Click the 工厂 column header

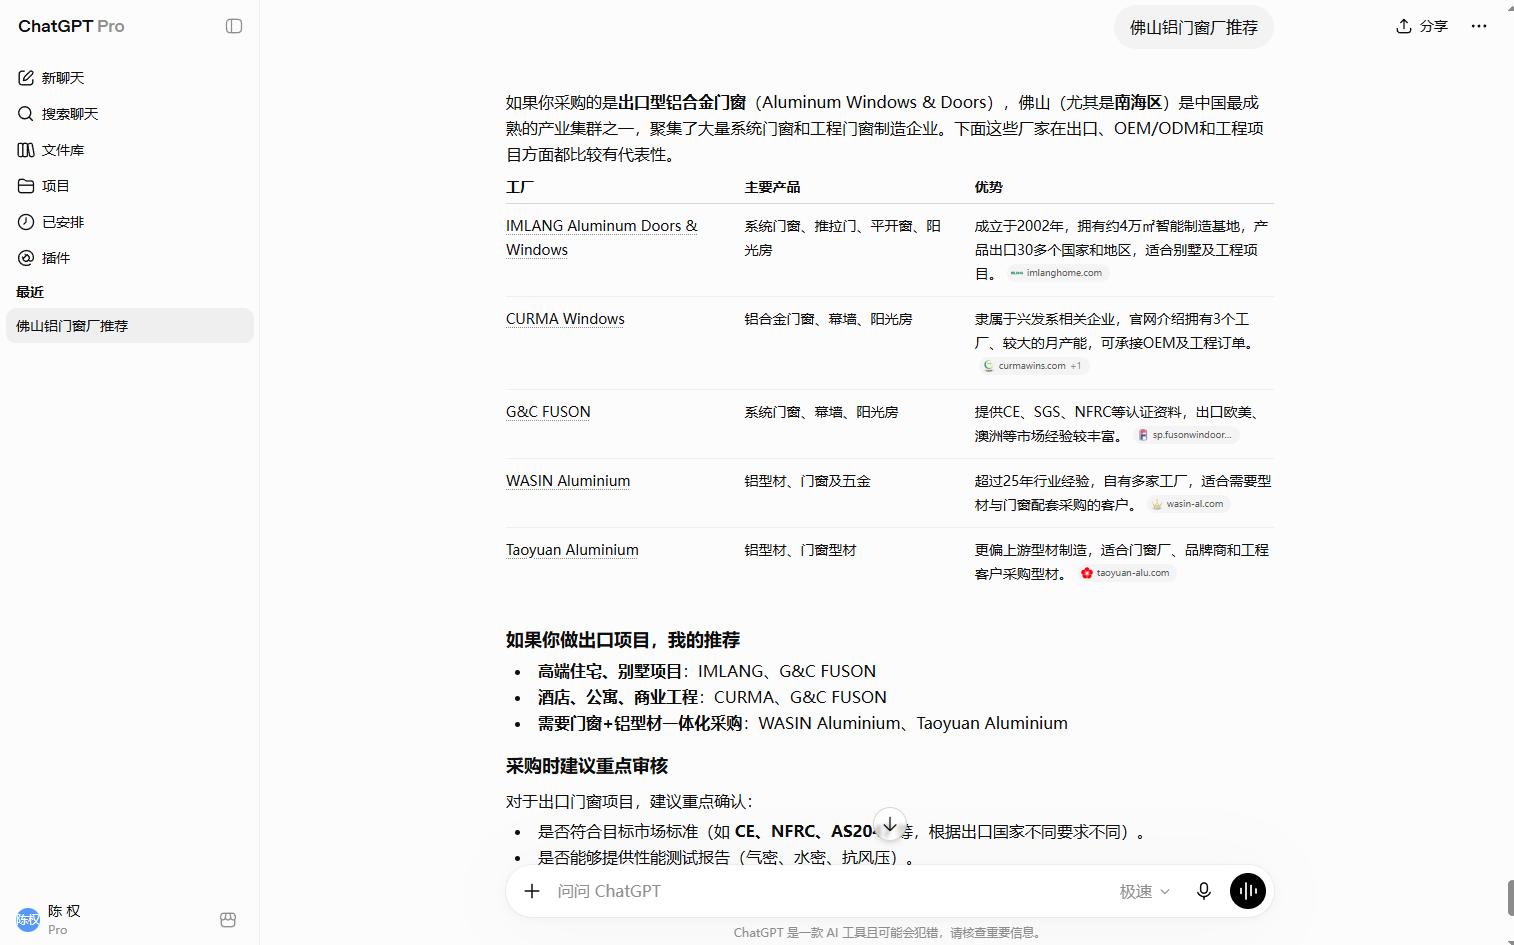click(x=520, y=187)
